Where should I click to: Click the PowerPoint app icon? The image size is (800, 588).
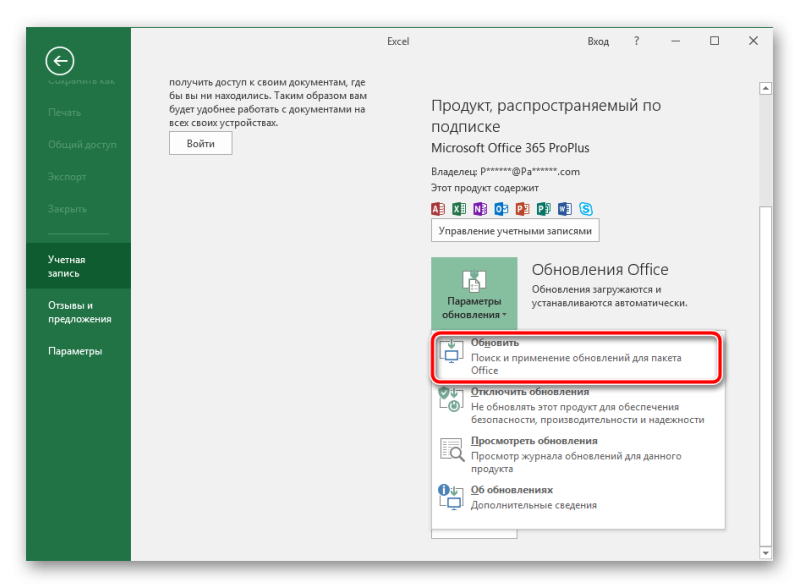click(x=522, y=209)
